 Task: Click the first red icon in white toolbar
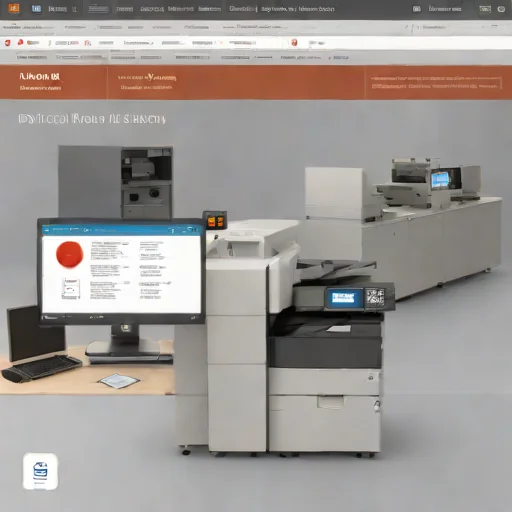(7, 43)
